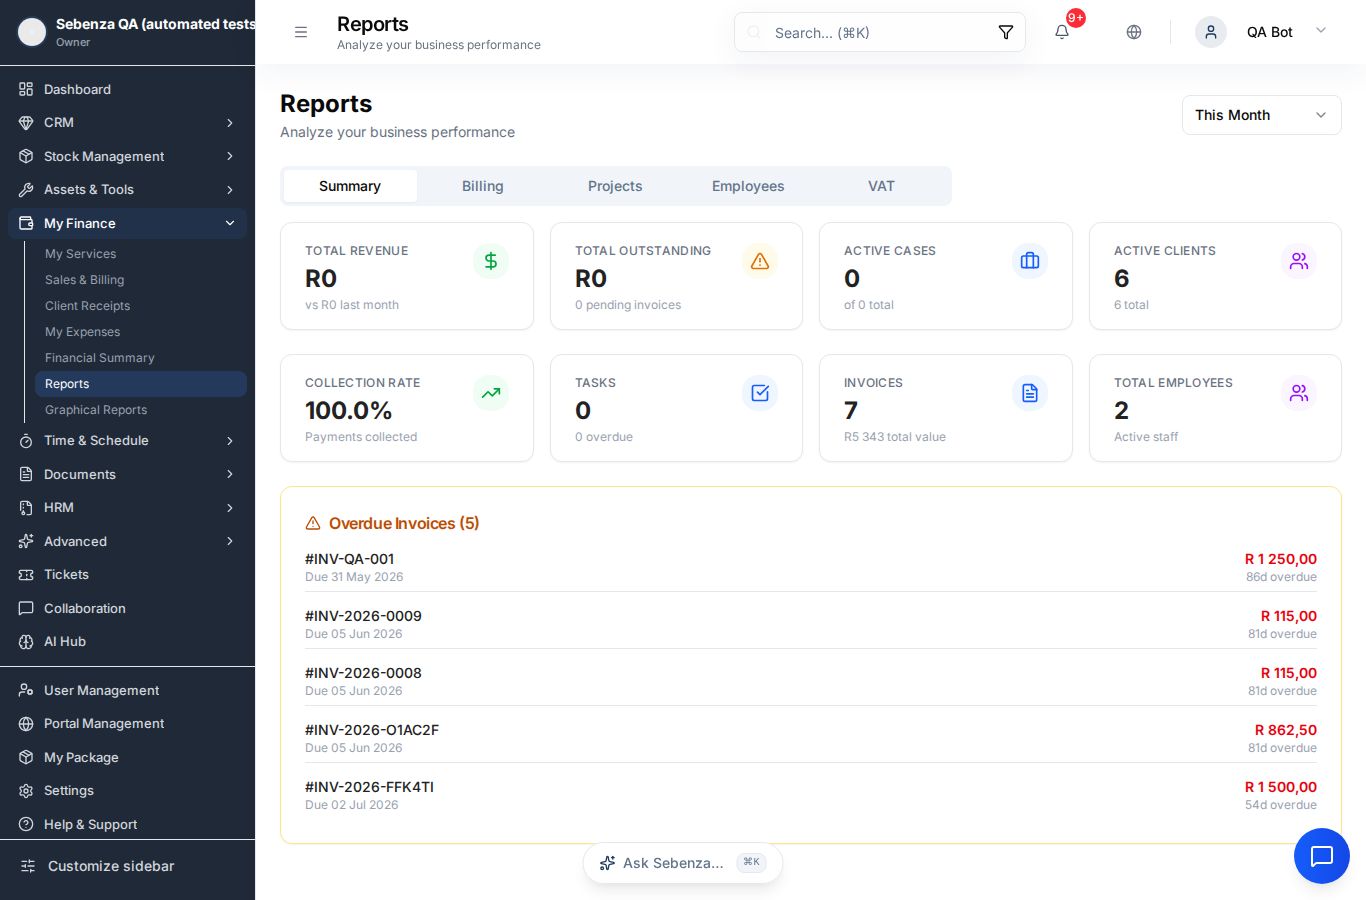Click Total Outstanding warning icon
The width and height of the screenshot is (1366, 900).
[x=760, y=261]
